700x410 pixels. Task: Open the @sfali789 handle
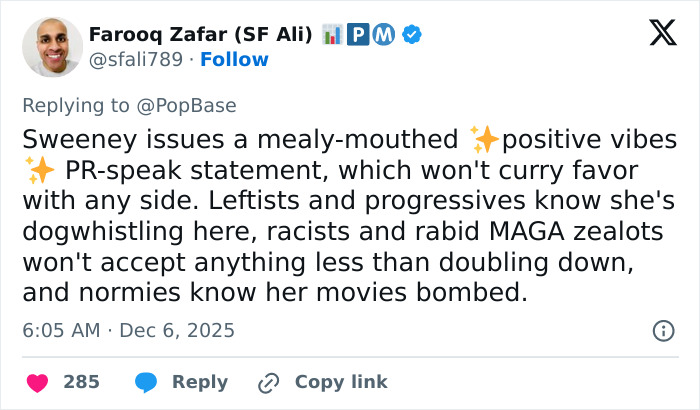click(x=135, y=59)
